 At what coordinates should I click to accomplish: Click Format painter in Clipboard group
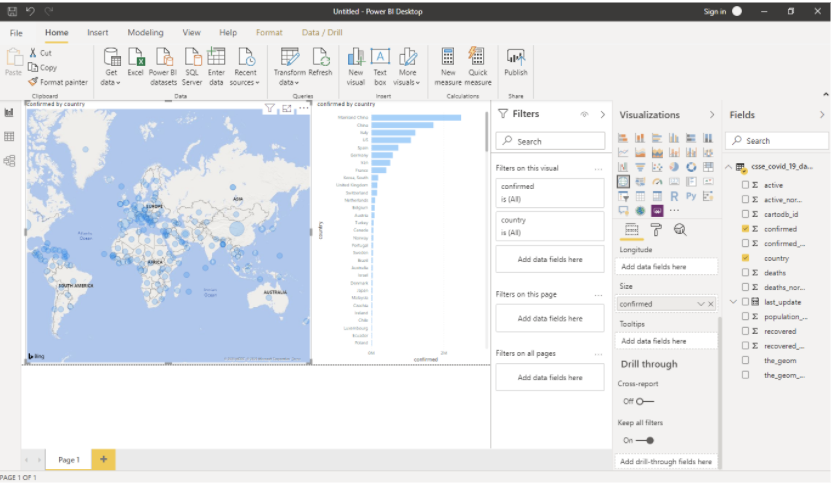coord(58,82)
